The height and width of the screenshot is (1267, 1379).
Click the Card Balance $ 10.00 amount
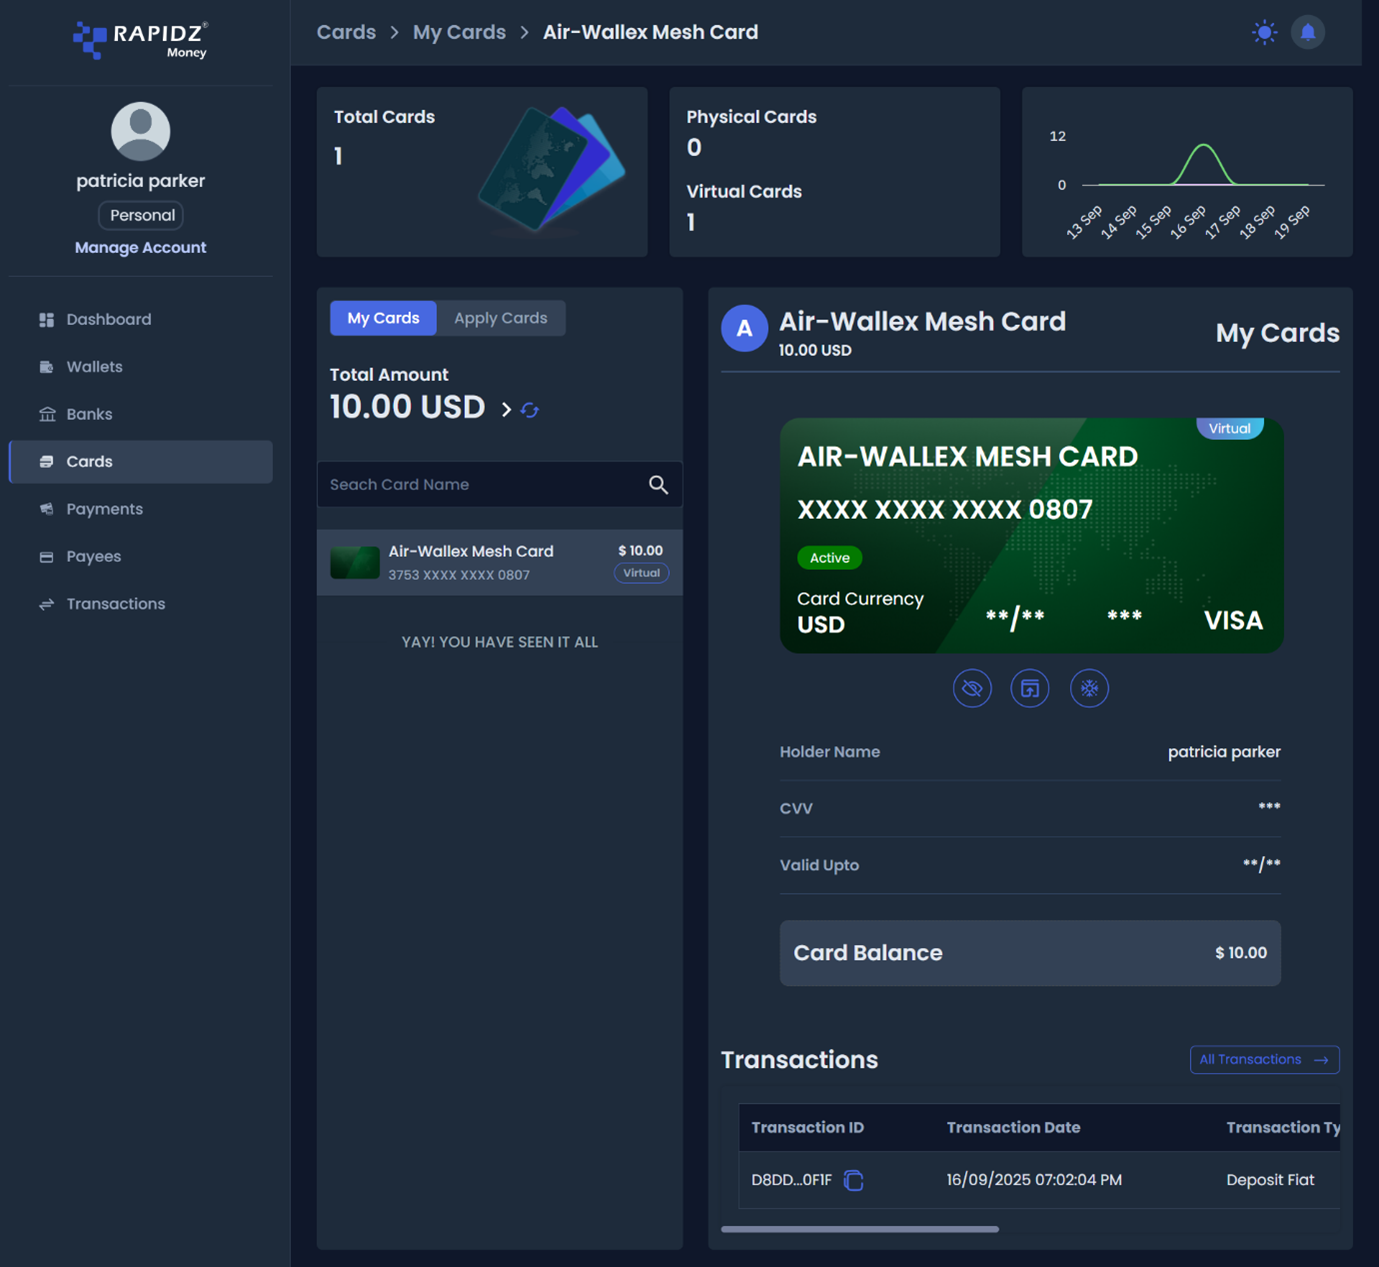pyautogui.click(x=1241, y=953)
